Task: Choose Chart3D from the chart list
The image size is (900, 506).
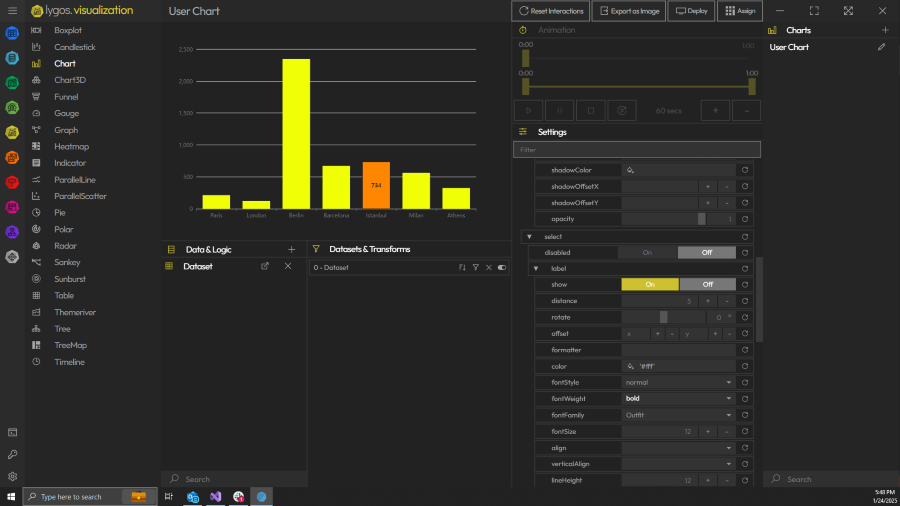Action: click(x=70, y=80)
